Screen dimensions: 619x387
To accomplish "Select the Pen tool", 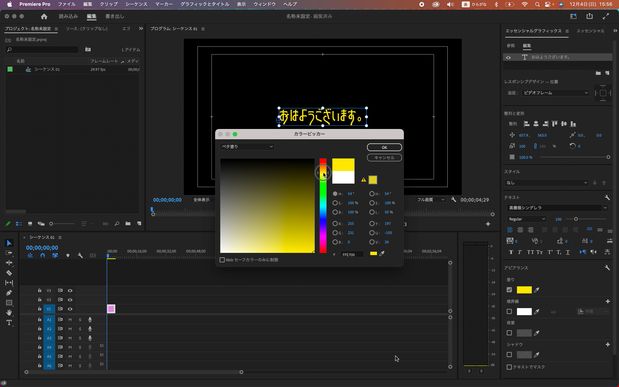I will [9, 293].
